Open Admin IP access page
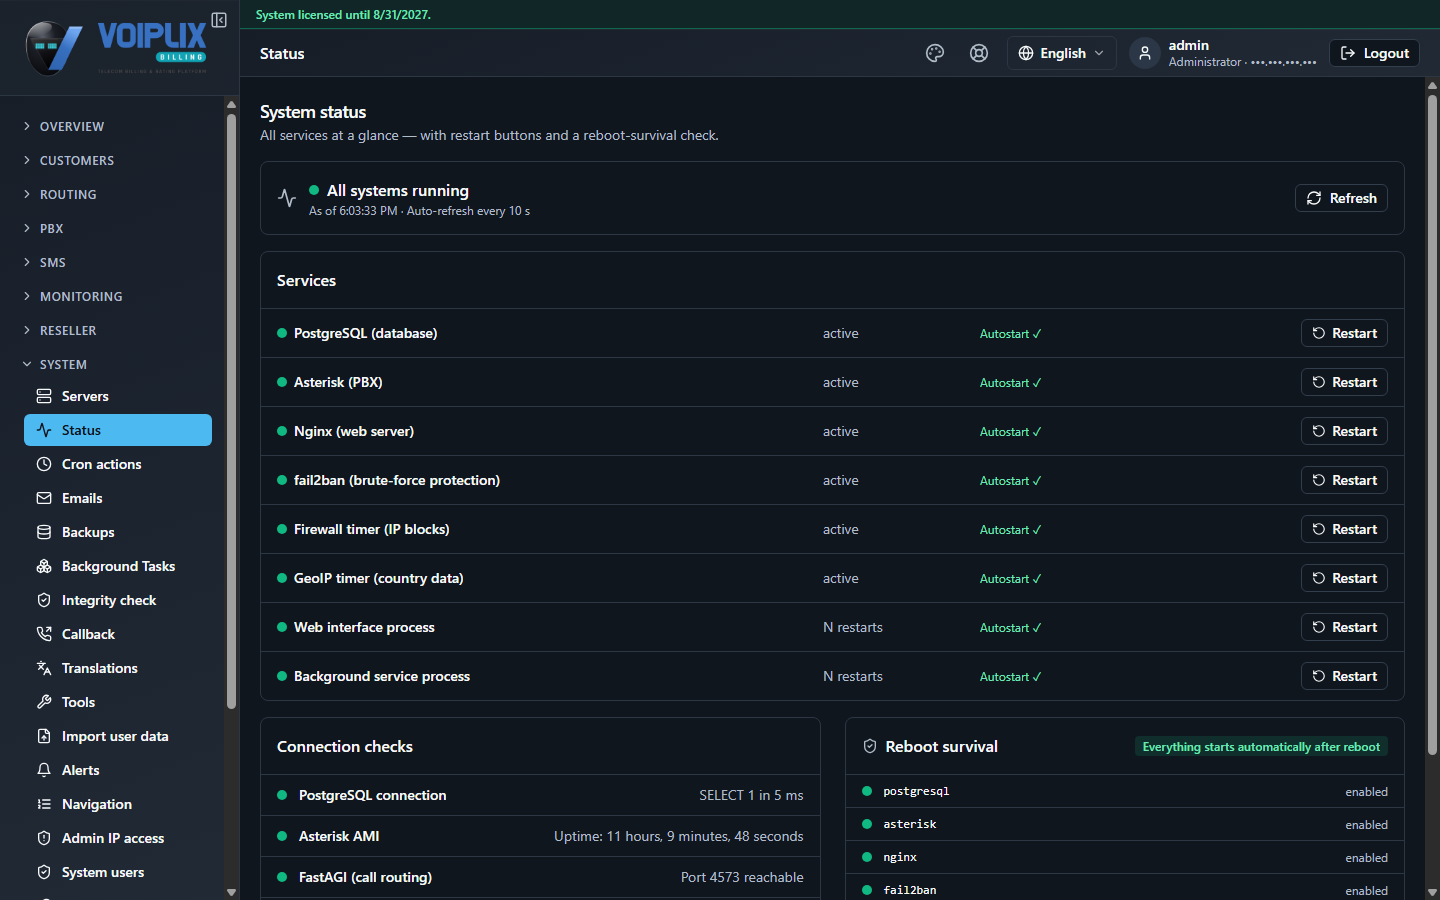This screenshot has width=1440, height=900. (x=118, y=838)
